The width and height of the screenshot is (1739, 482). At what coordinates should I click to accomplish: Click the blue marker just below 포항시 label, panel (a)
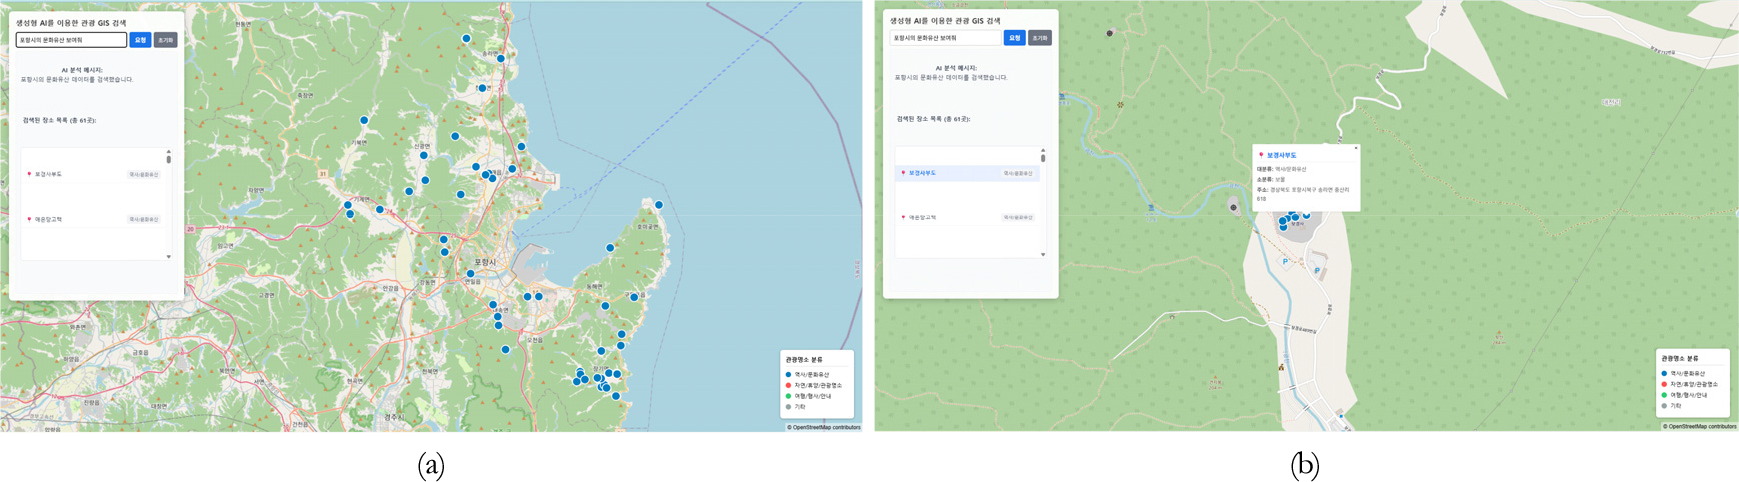pyautogui.click(x=470, y=273)
